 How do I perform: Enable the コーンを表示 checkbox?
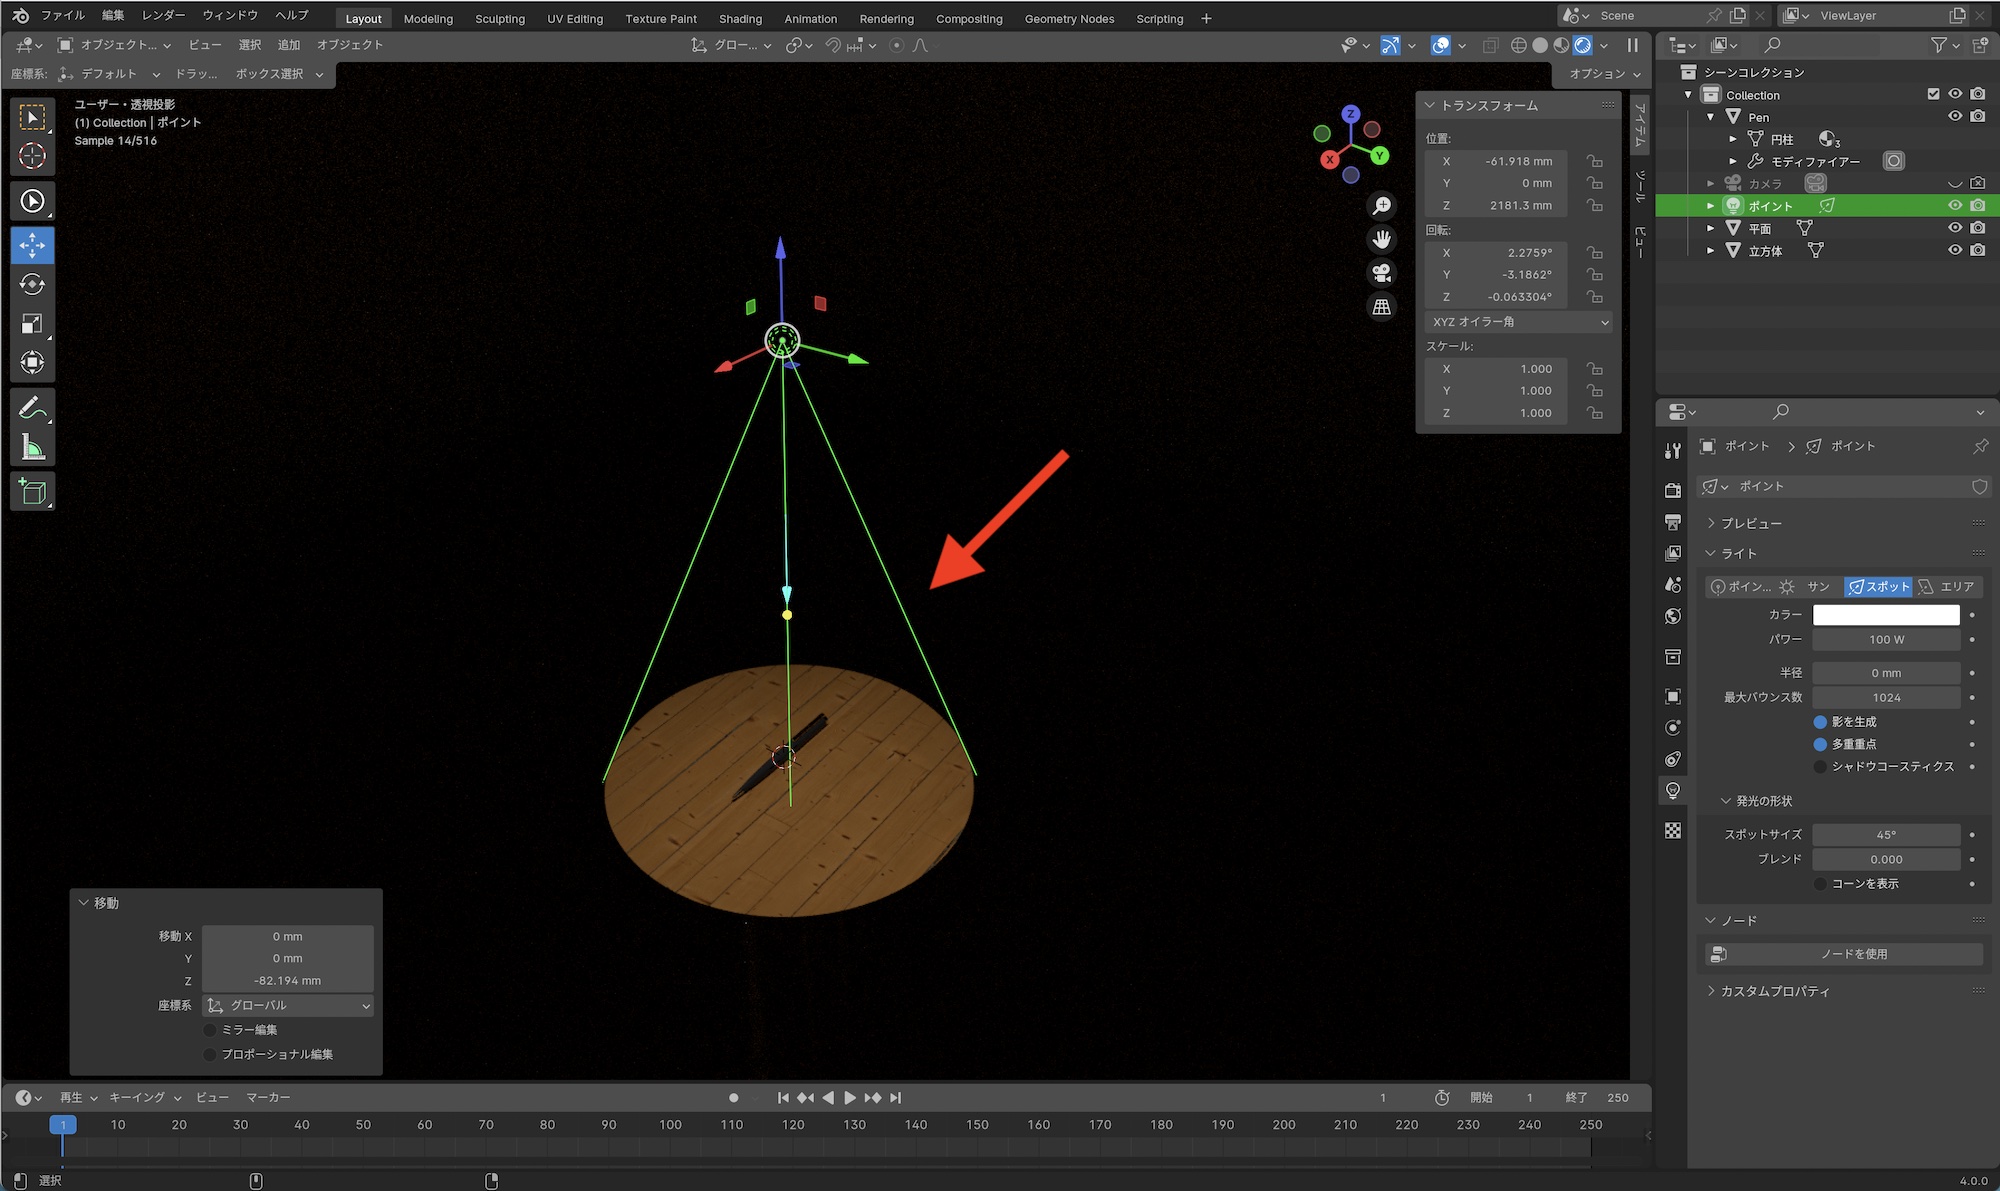[x=1820, y=884]
